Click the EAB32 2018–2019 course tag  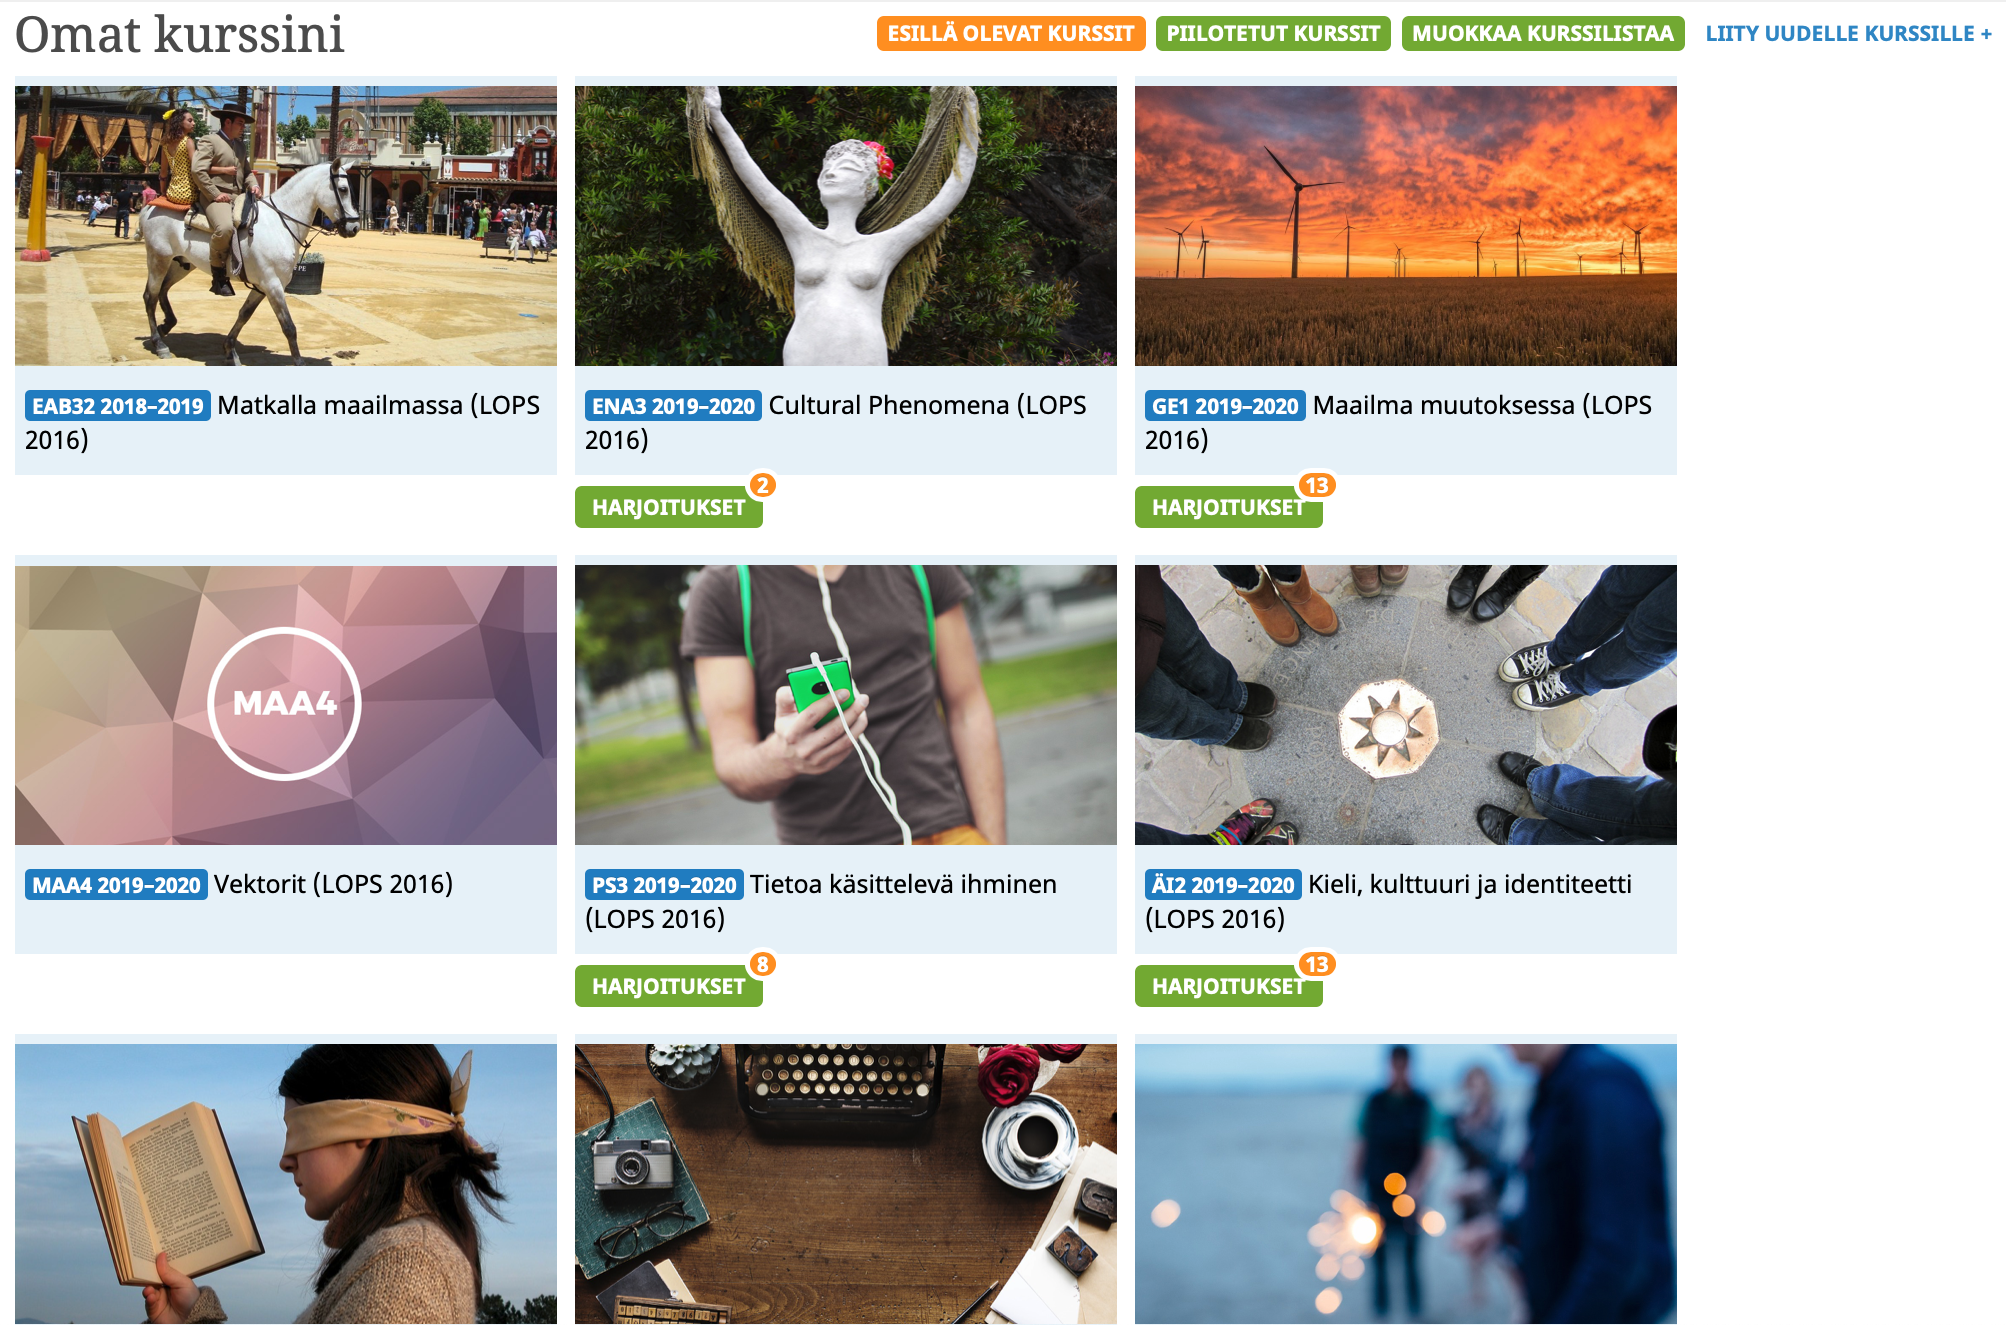click(x=117, y=406)
